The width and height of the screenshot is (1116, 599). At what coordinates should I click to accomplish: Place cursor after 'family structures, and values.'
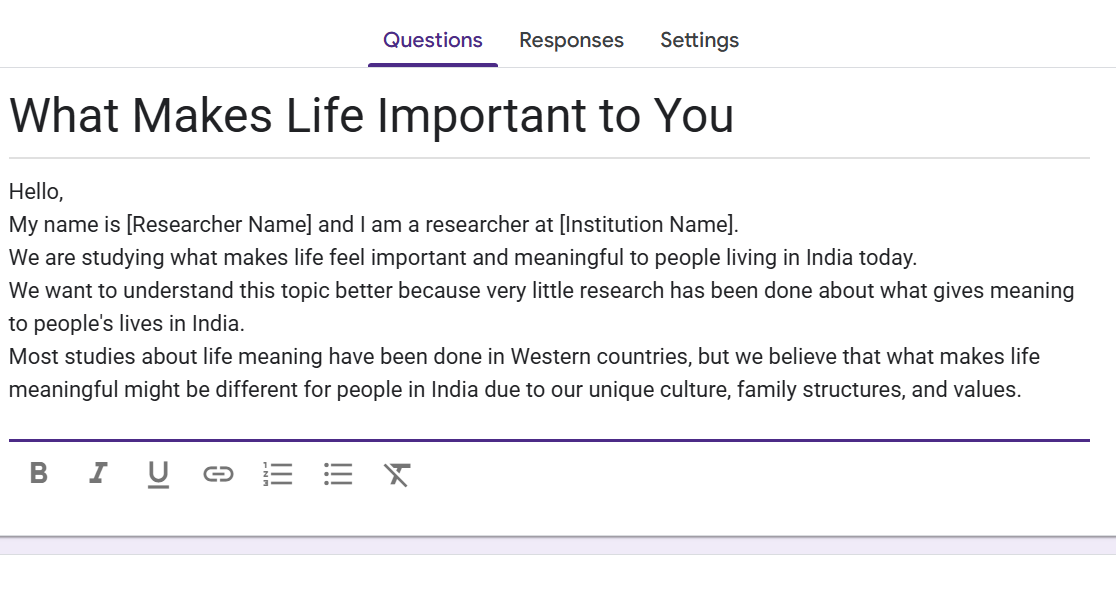1021,390
